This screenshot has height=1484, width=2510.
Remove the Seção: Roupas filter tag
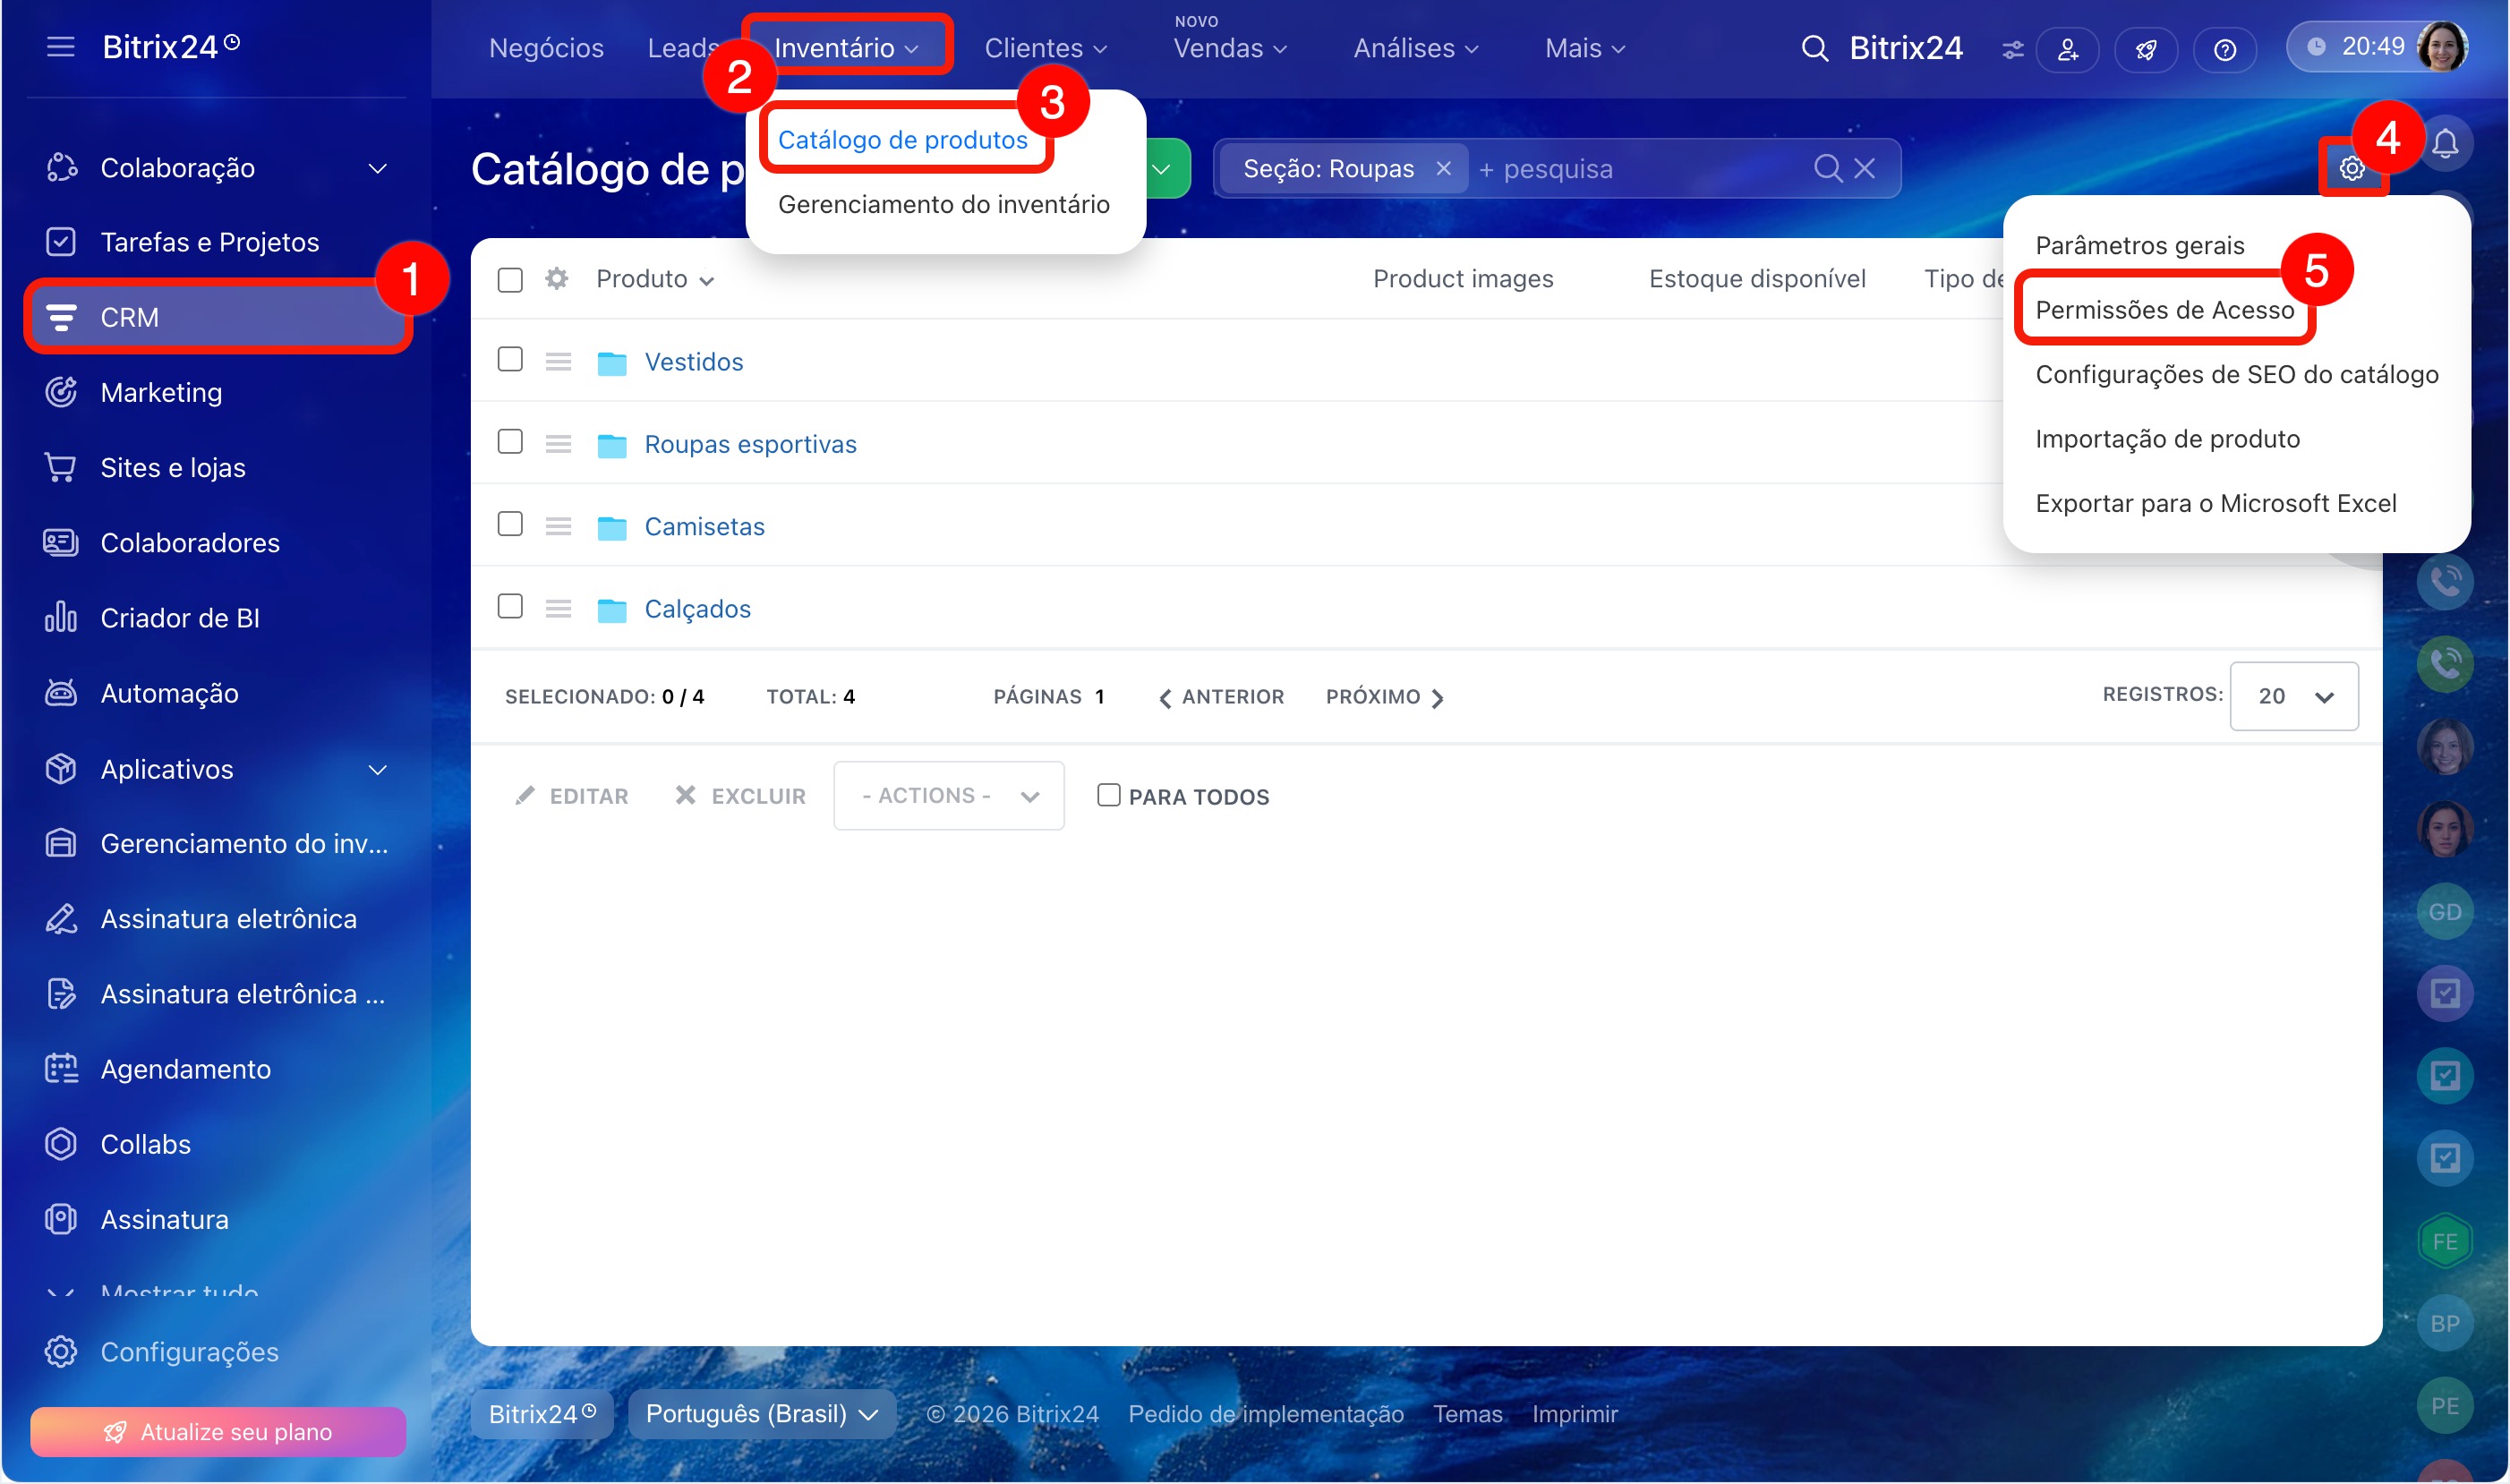[1443, 168]
